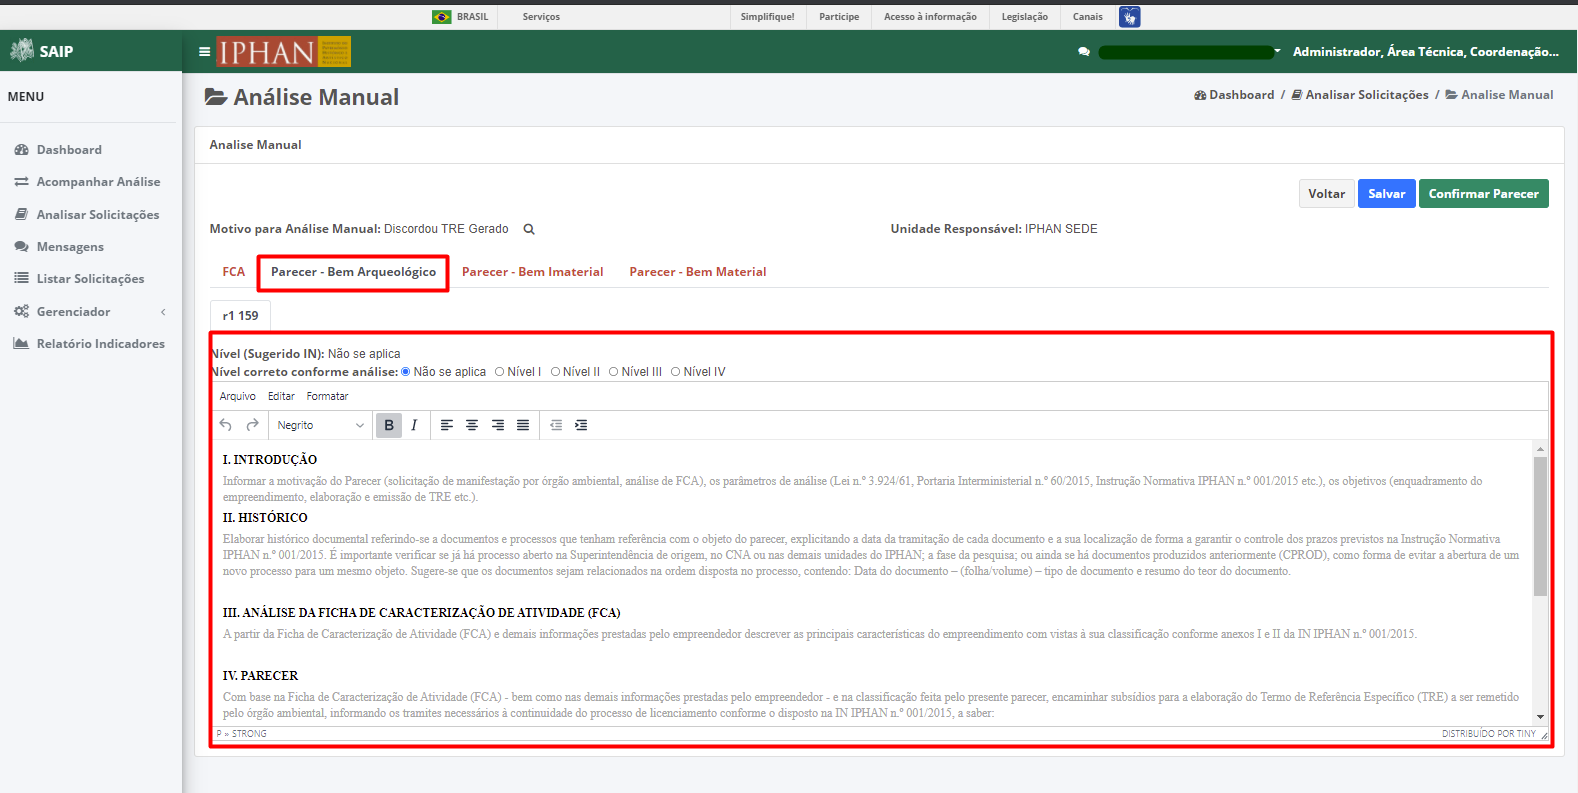Viewport: 1578px width, 793px height.
Task: Click the IPHAN logo
Action: 284,52
